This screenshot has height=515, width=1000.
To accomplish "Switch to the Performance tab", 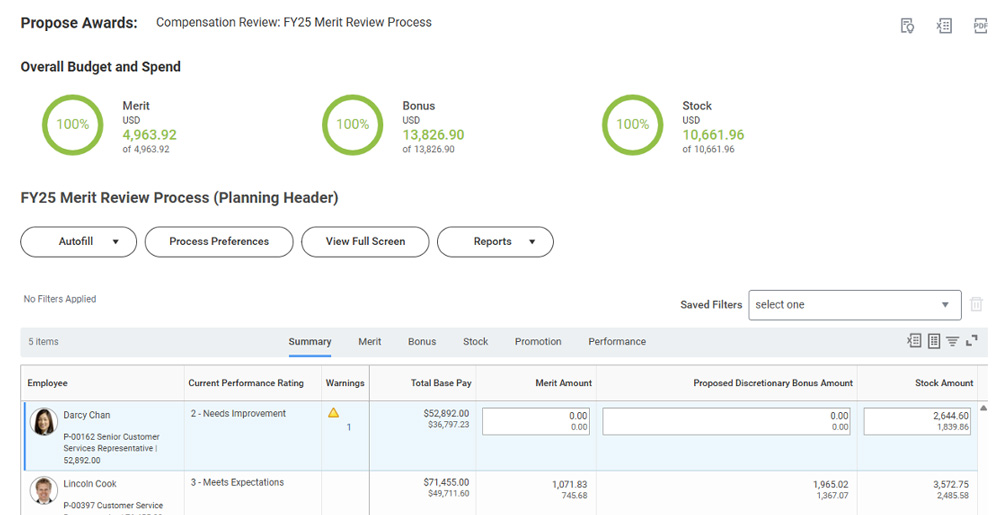I will pos(616,342).
